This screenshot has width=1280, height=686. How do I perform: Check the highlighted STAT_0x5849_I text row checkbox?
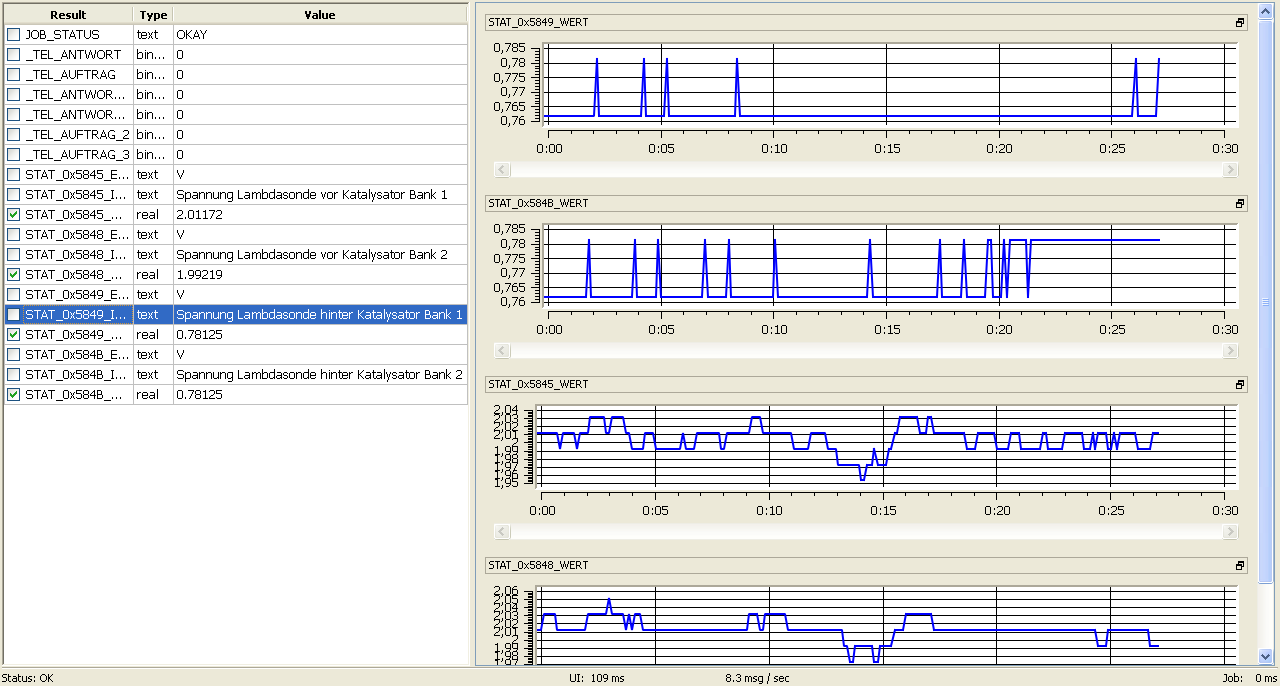pyautogui.click(x=13, y=314)
